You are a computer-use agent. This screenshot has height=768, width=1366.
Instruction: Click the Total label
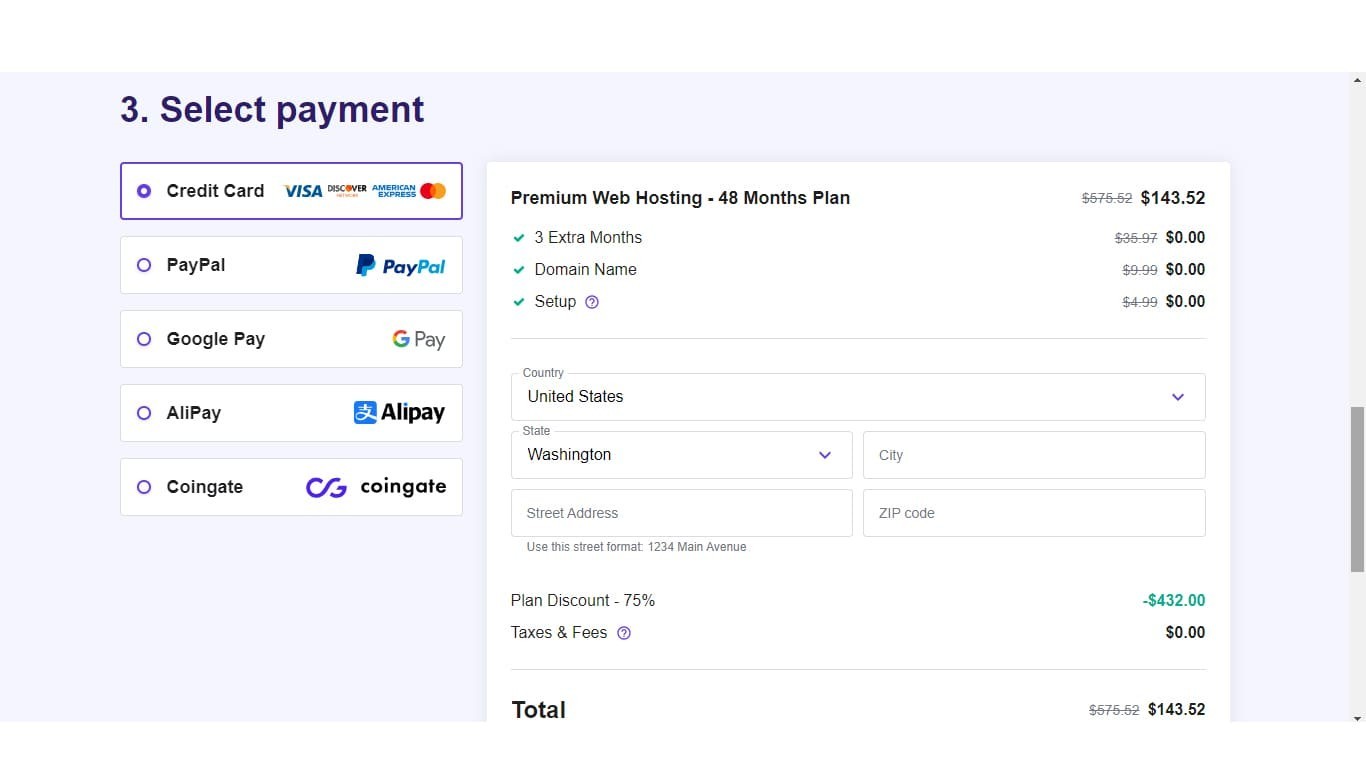539,710
